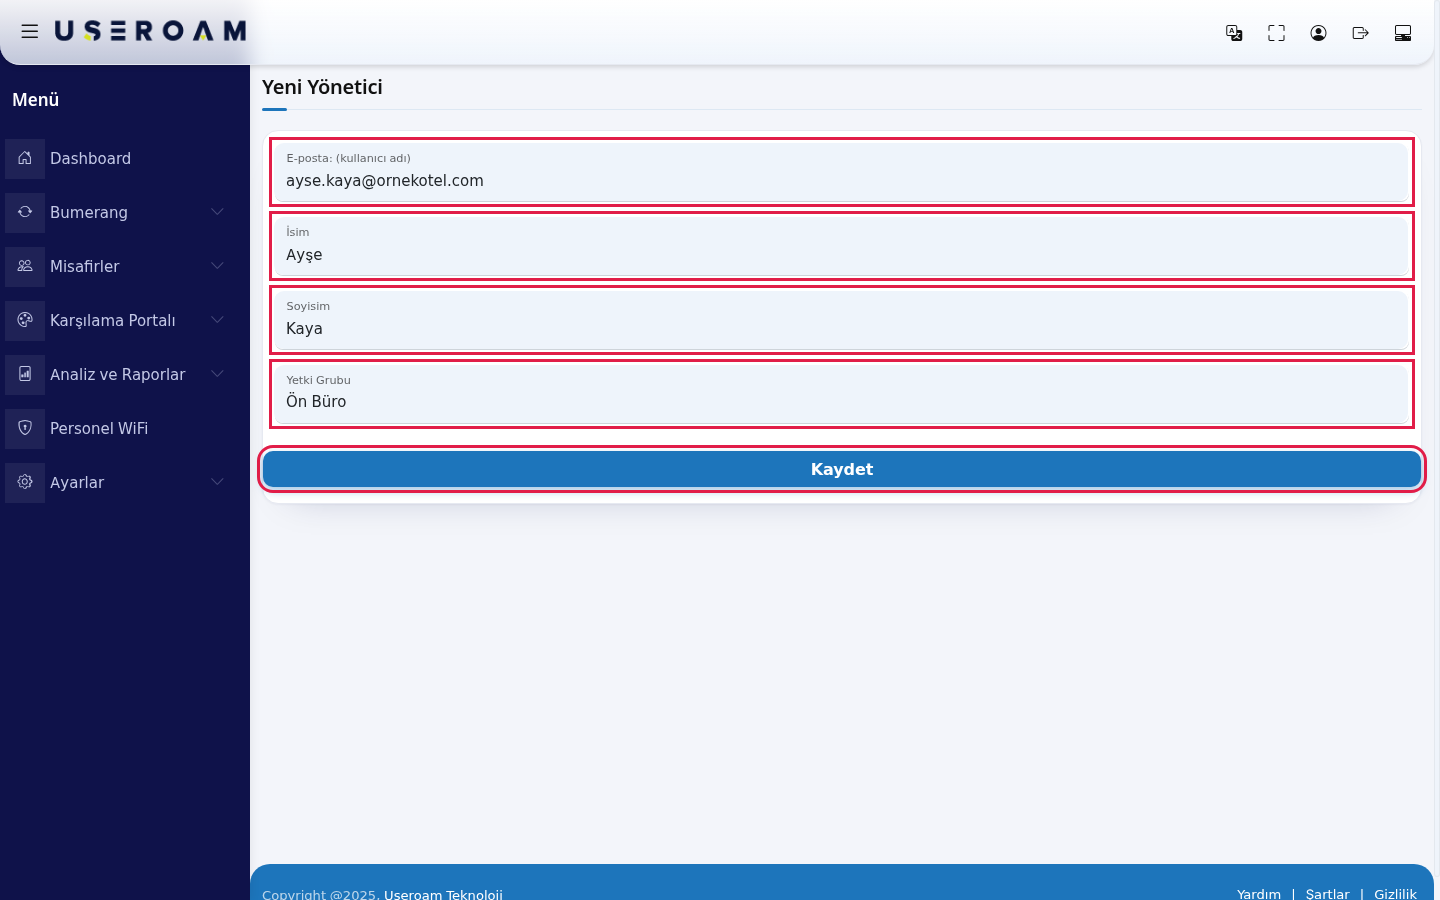Click the İsim input field
The image size is (1440, 900).
click(842, 246)
